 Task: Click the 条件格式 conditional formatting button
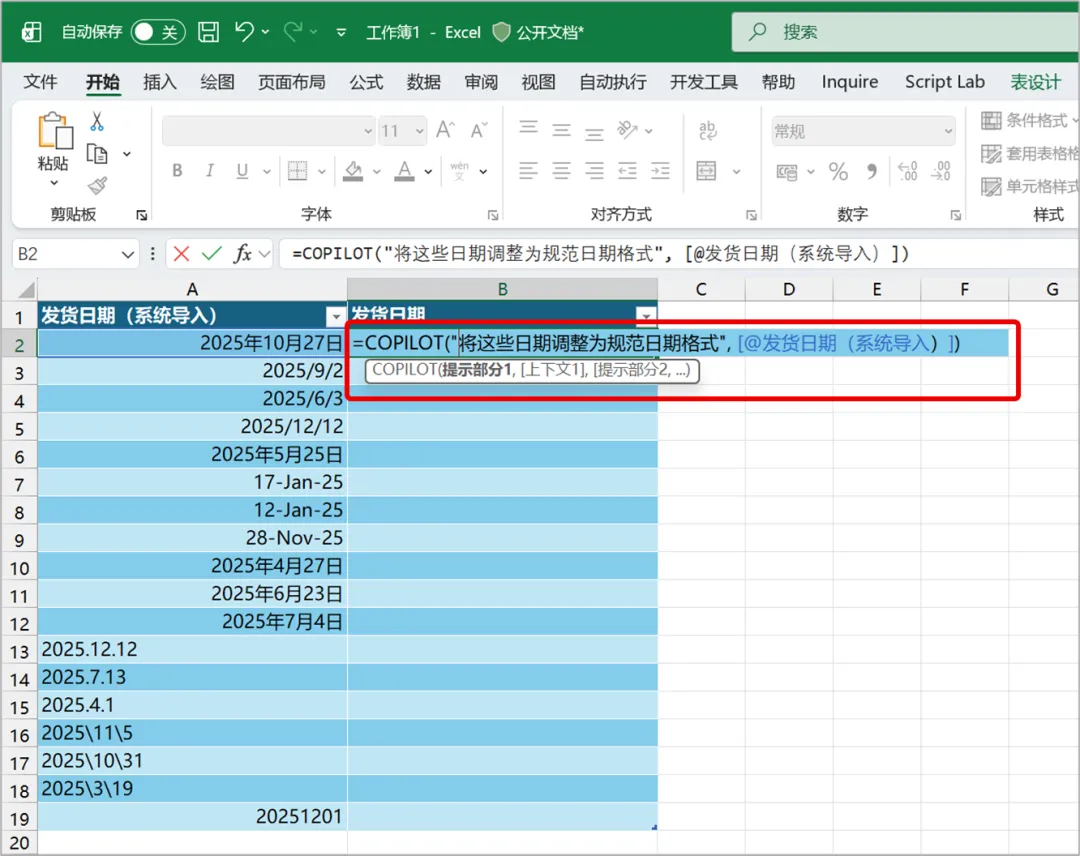(1029, 121)
